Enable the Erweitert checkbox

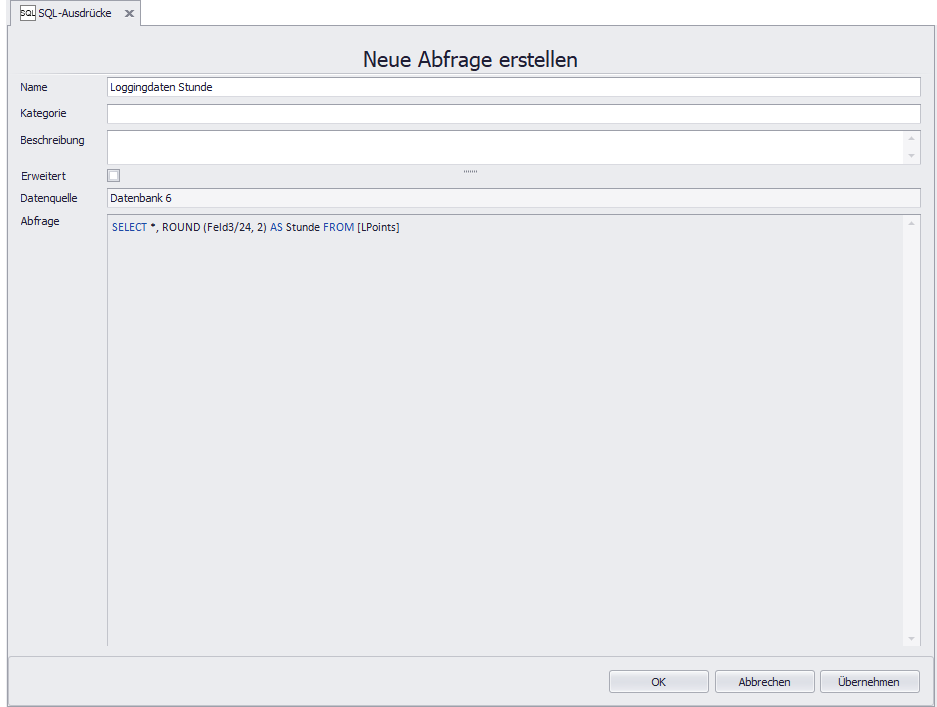(113, 175)
